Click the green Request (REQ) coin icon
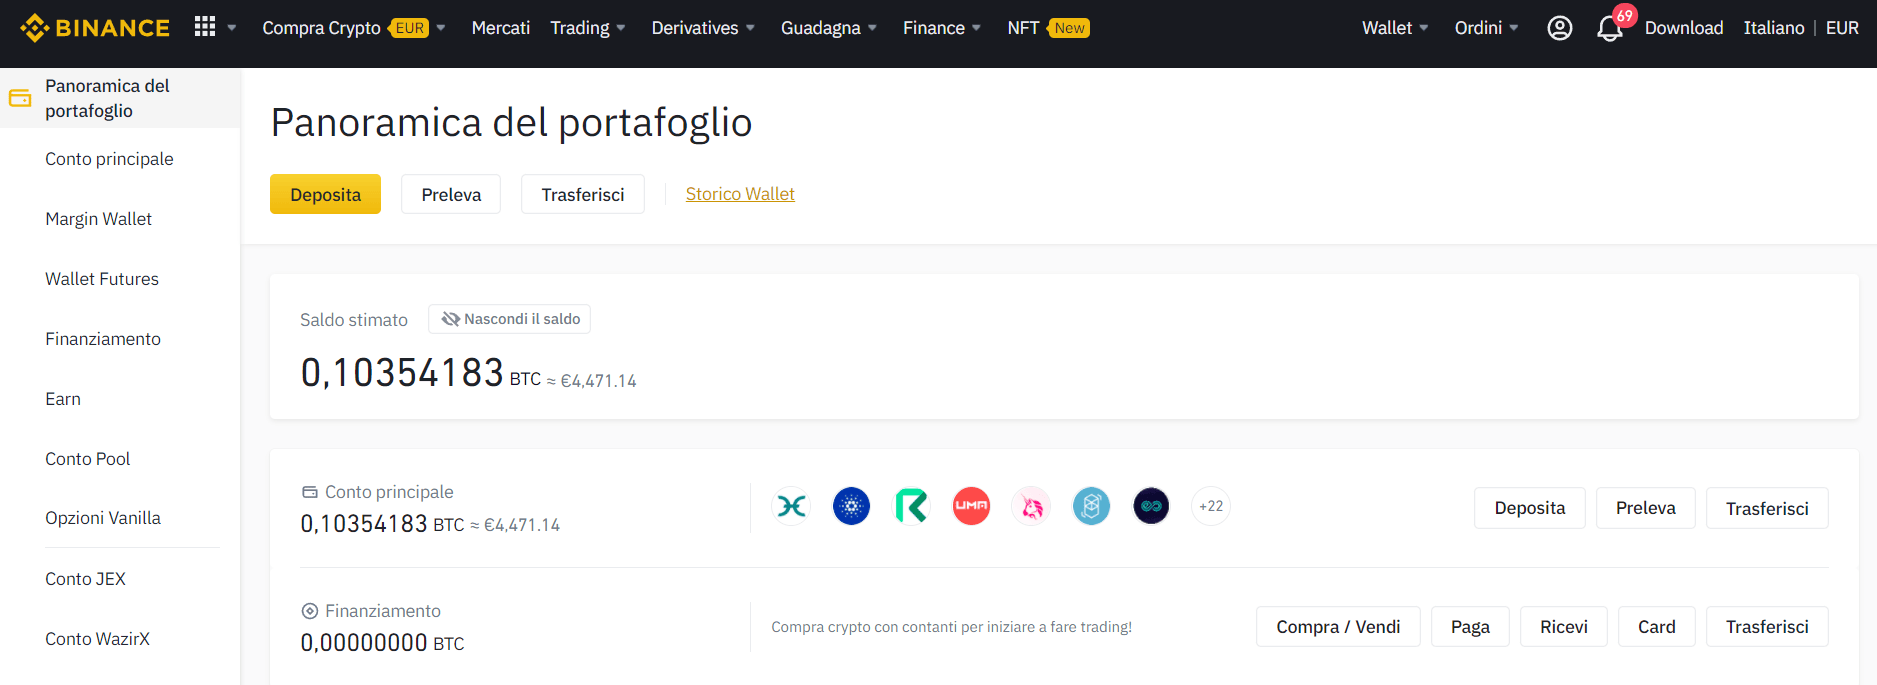Viewport: 1877px width, 685px height. pyautogui.click(x=912, y=506)
